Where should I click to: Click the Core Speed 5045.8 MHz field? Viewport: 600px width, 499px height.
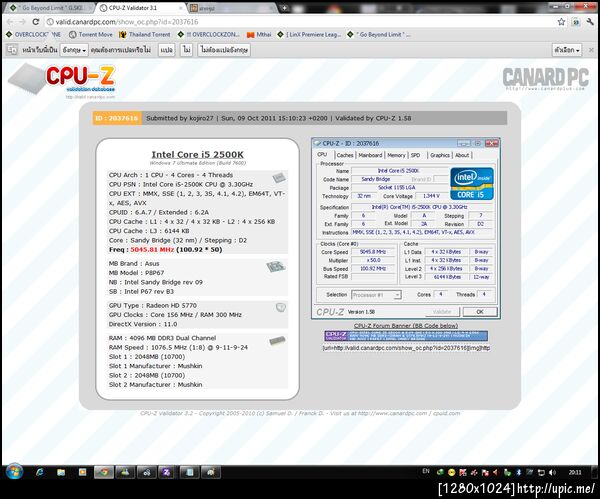coord(373,252)
